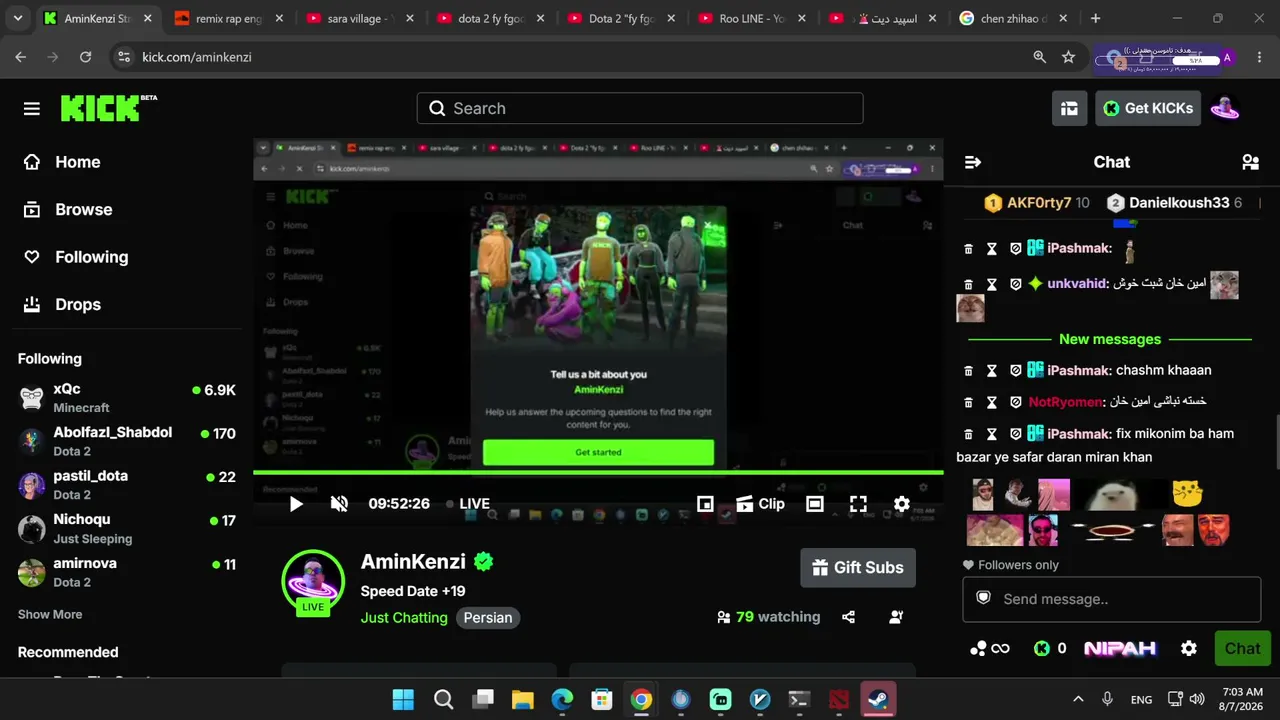
Task: Zoom indicator icon in address bar
Action: 1040,57
